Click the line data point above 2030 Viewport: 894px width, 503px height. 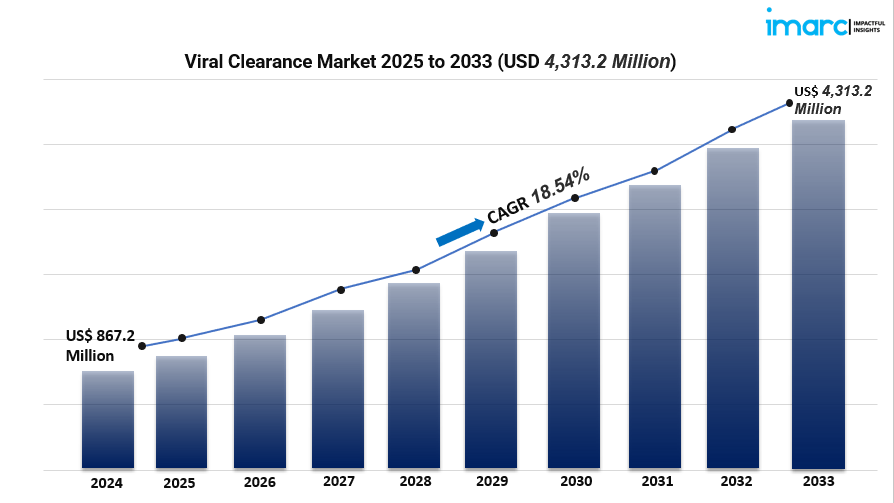tap(575, 198)
